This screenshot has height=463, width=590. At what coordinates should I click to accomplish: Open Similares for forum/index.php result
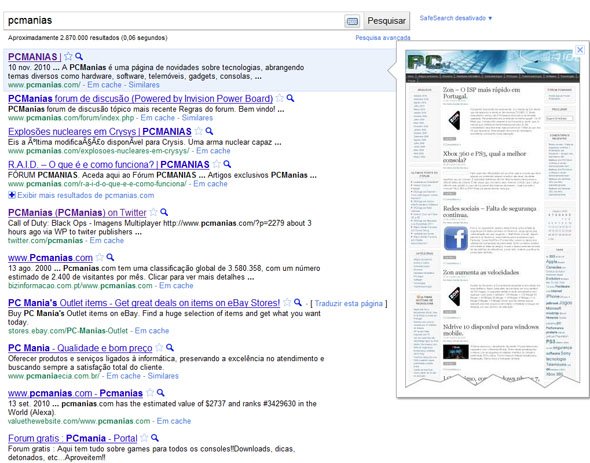pos(197,118)
